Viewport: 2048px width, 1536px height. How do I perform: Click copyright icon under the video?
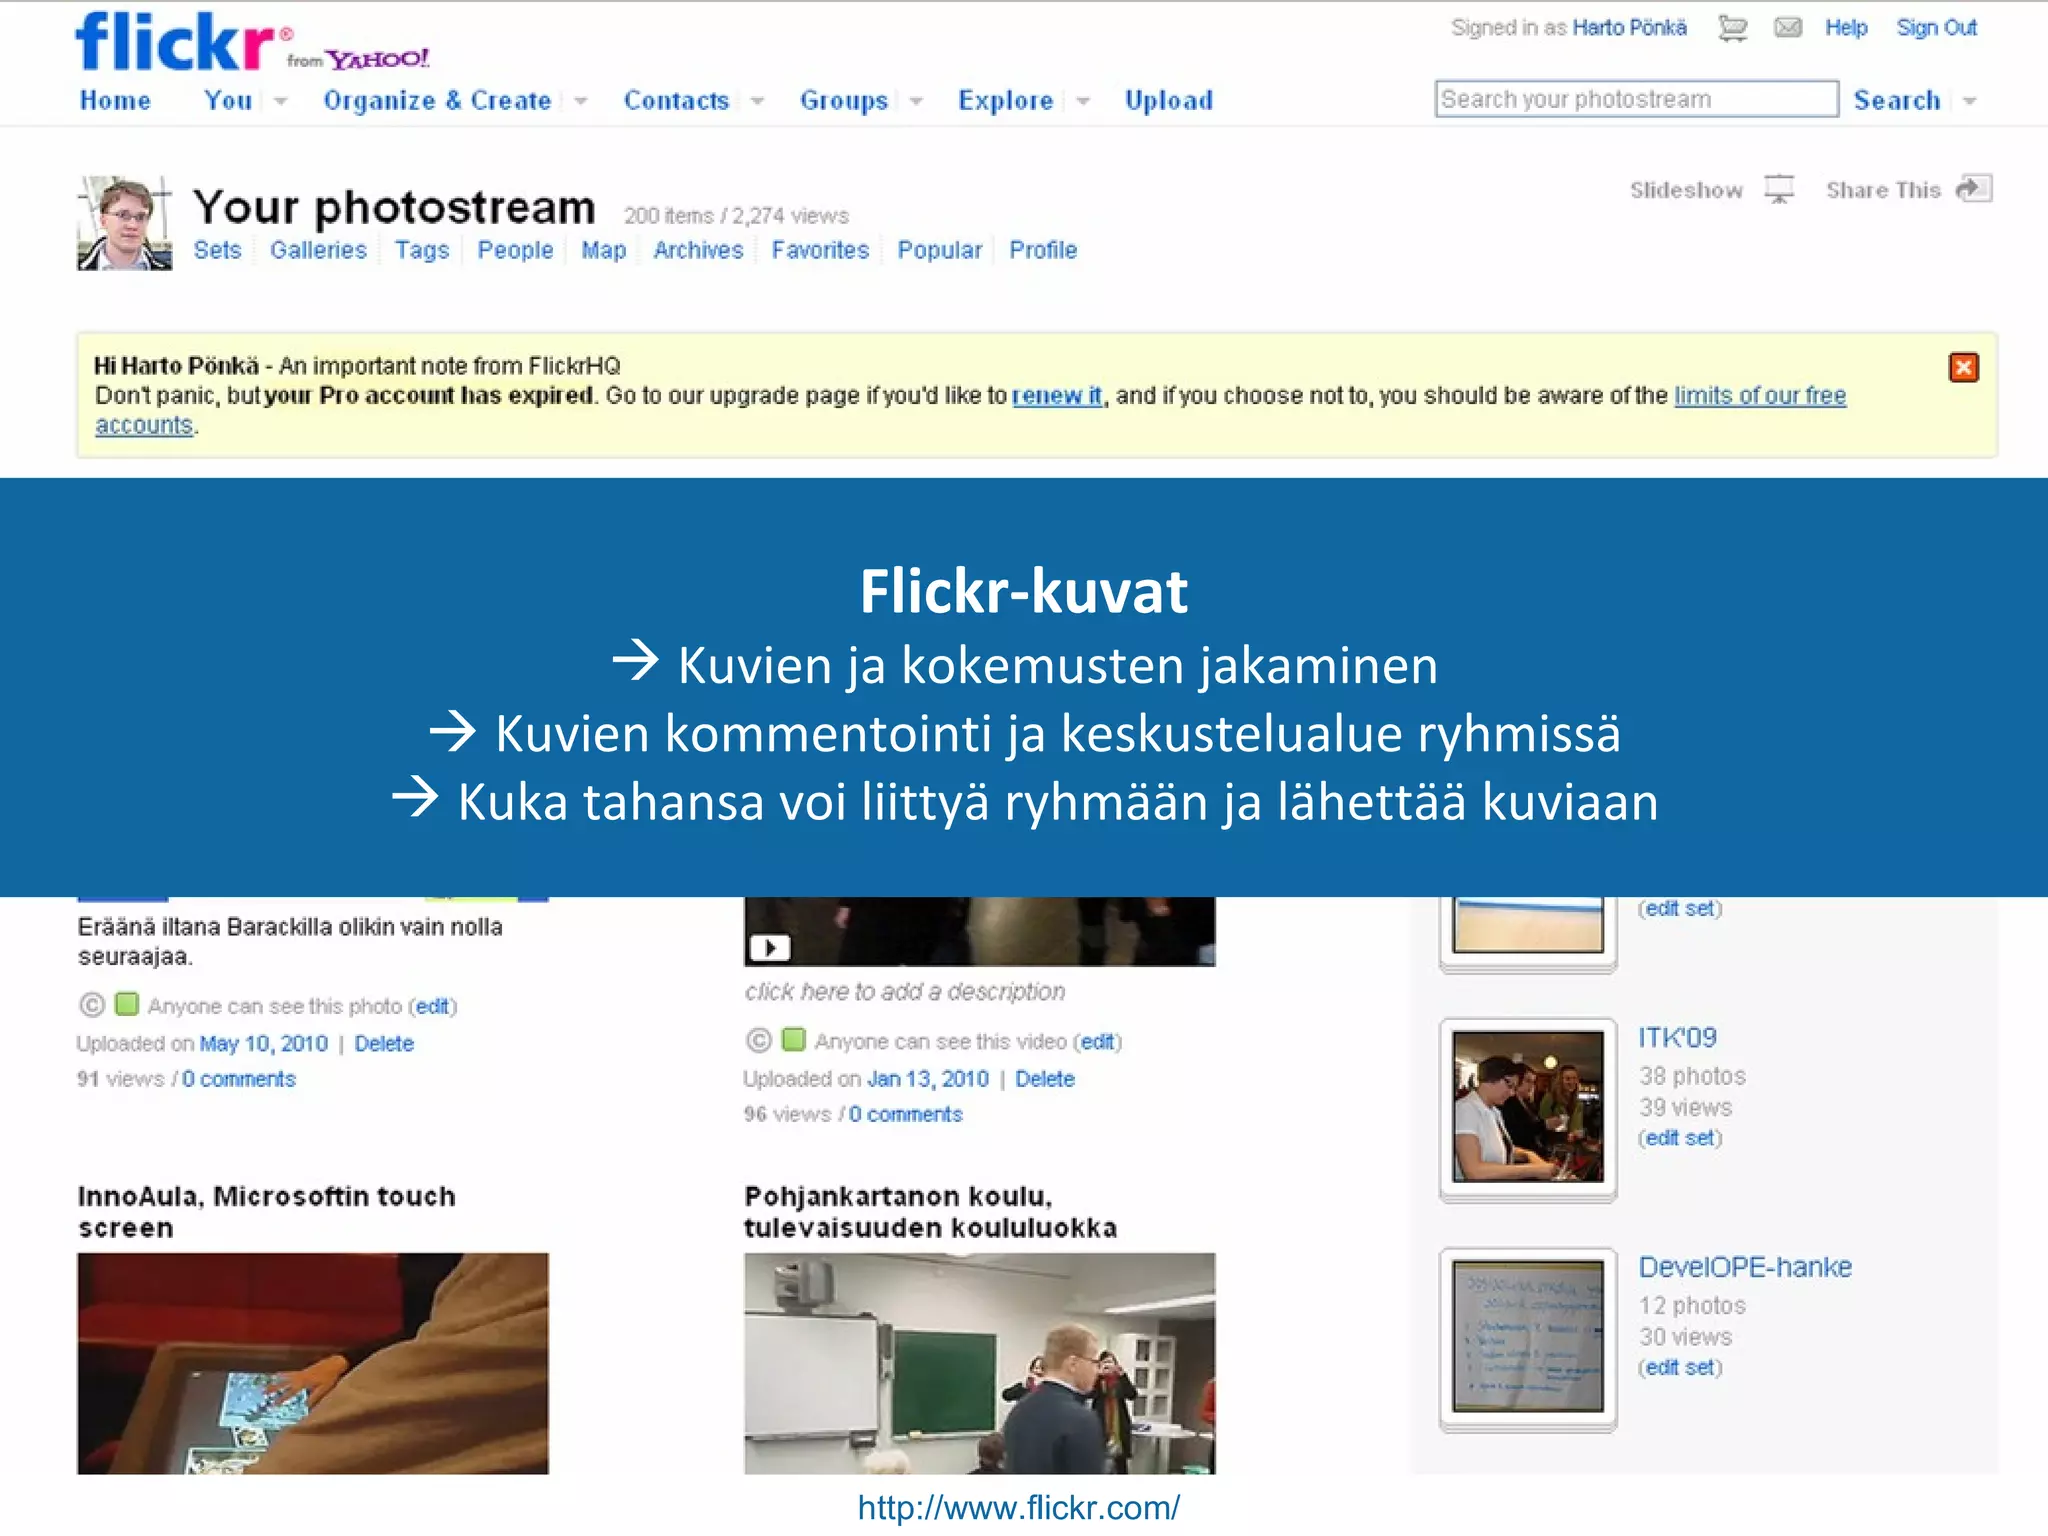click(758, 1040)
